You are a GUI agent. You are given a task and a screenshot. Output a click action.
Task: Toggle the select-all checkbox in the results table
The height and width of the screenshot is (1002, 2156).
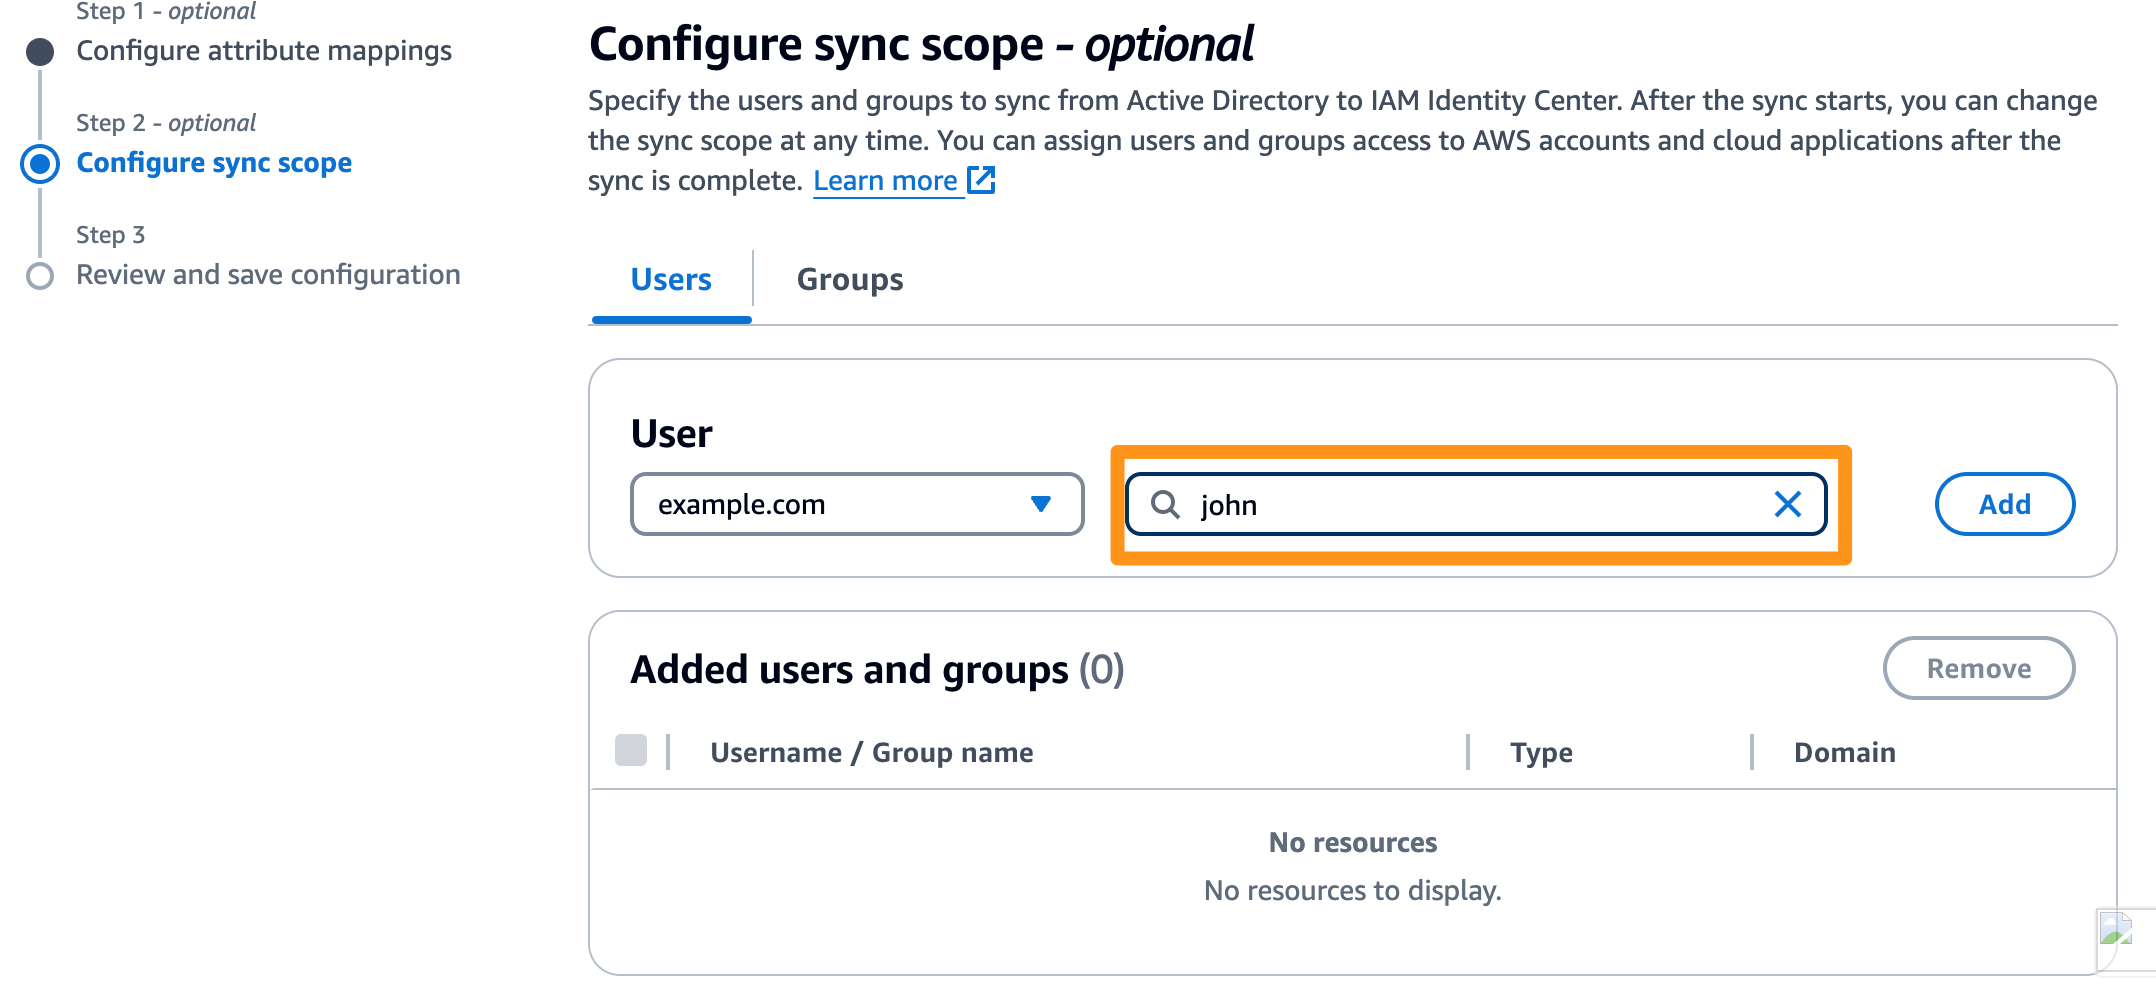click(x=631, y=751)
